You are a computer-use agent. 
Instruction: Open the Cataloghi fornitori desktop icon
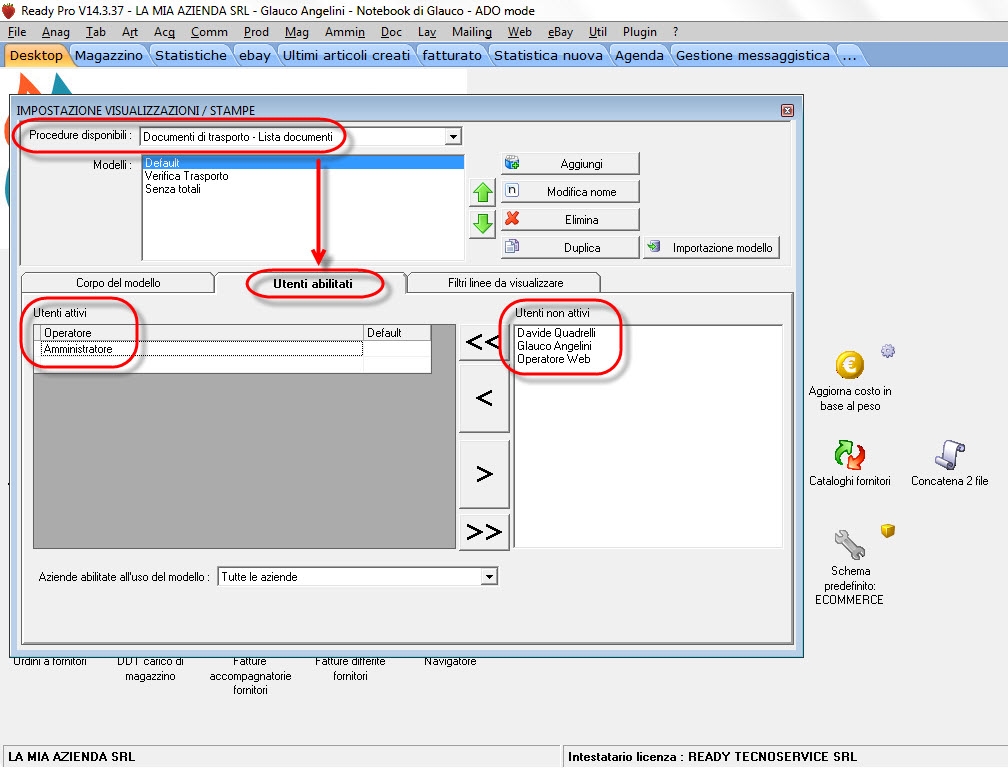coord(849,455)
